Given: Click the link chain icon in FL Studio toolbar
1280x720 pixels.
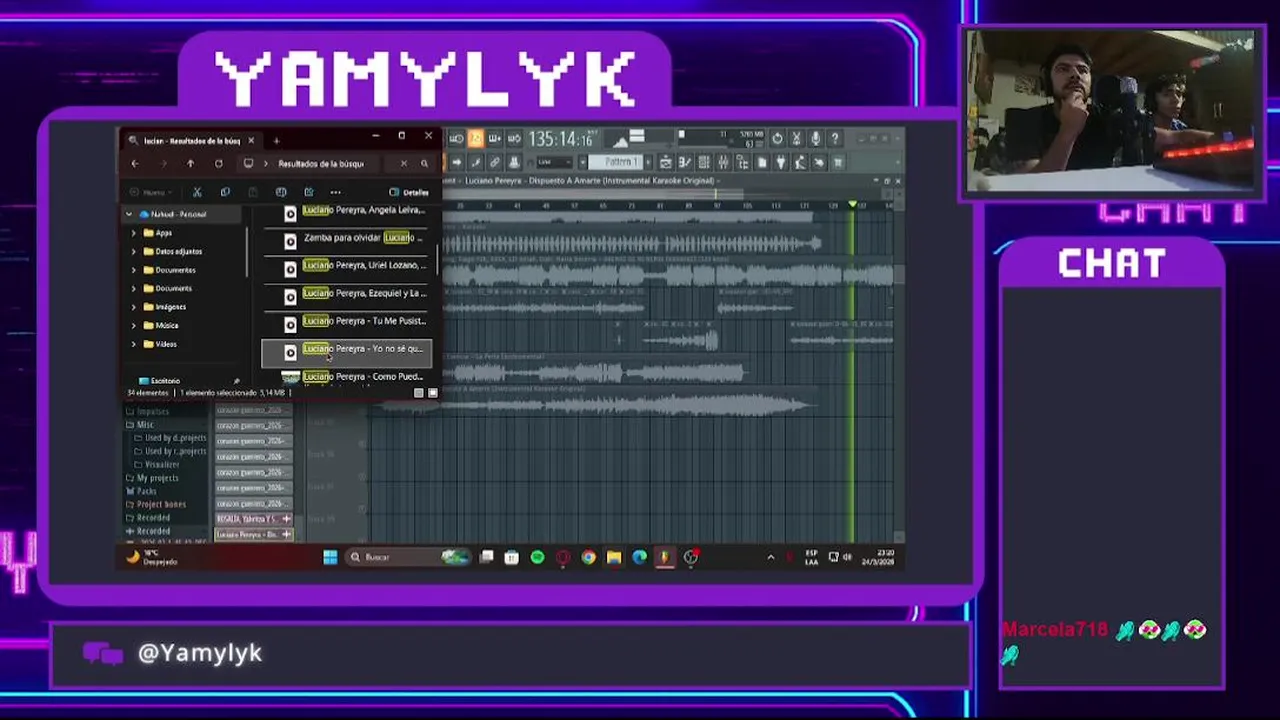Looking at the screenshot, I should pyautogui.click(x=495, y=162).
